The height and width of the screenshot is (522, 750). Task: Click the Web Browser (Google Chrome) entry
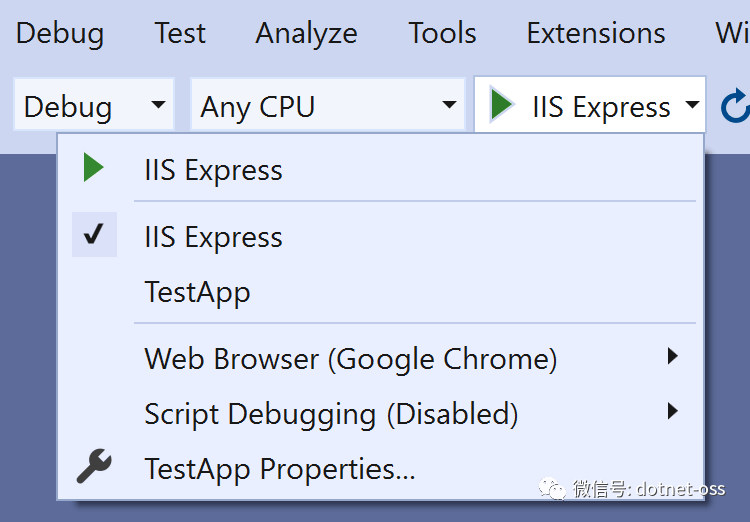(x=351, y=358)
